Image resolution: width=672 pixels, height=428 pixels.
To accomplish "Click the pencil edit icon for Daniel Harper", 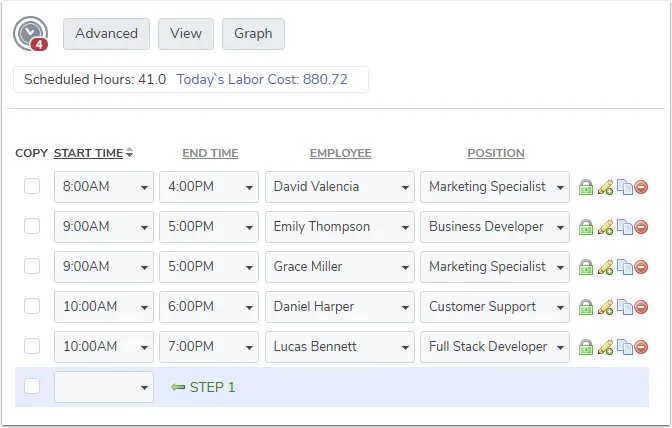I will pos(605,307).
